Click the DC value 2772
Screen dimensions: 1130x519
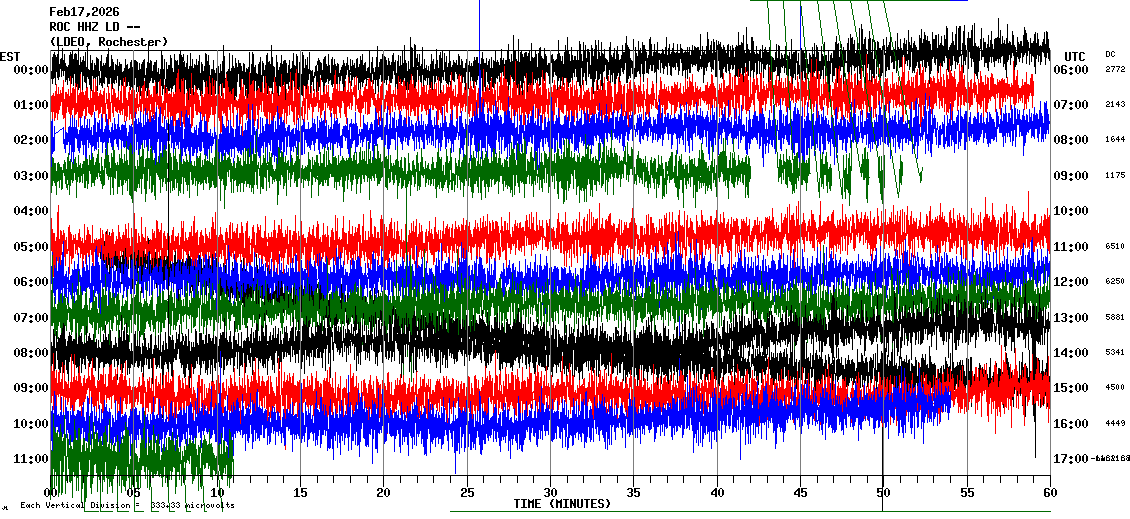point(1115,70)
